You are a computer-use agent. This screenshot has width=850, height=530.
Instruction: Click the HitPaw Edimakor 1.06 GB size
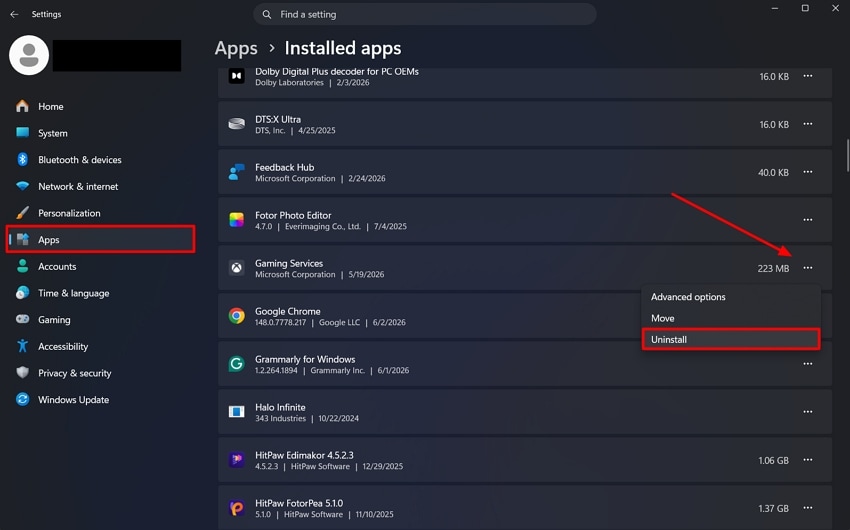click(x=773, y=460)
